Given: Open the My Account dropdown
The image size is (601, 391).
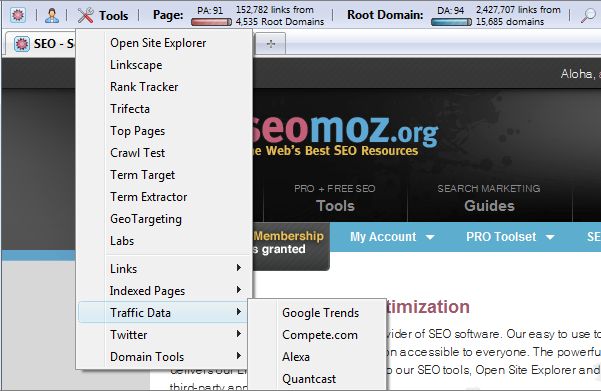Looking at the screenshot, I should tap(392, 237).
